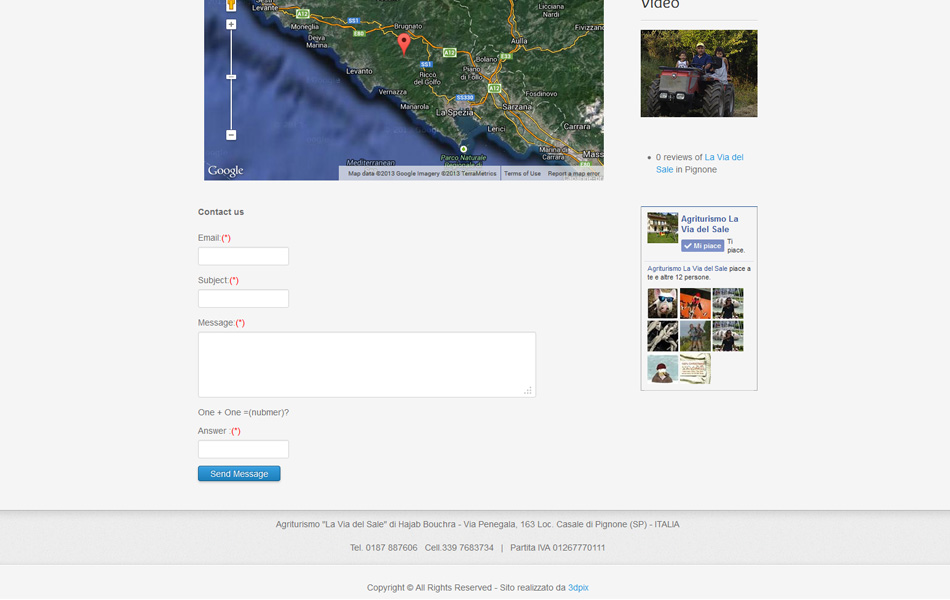The width and height of the screenshot is (950, 600).
Task: Click the E33 road shield on the map
Action: [506, 56]
